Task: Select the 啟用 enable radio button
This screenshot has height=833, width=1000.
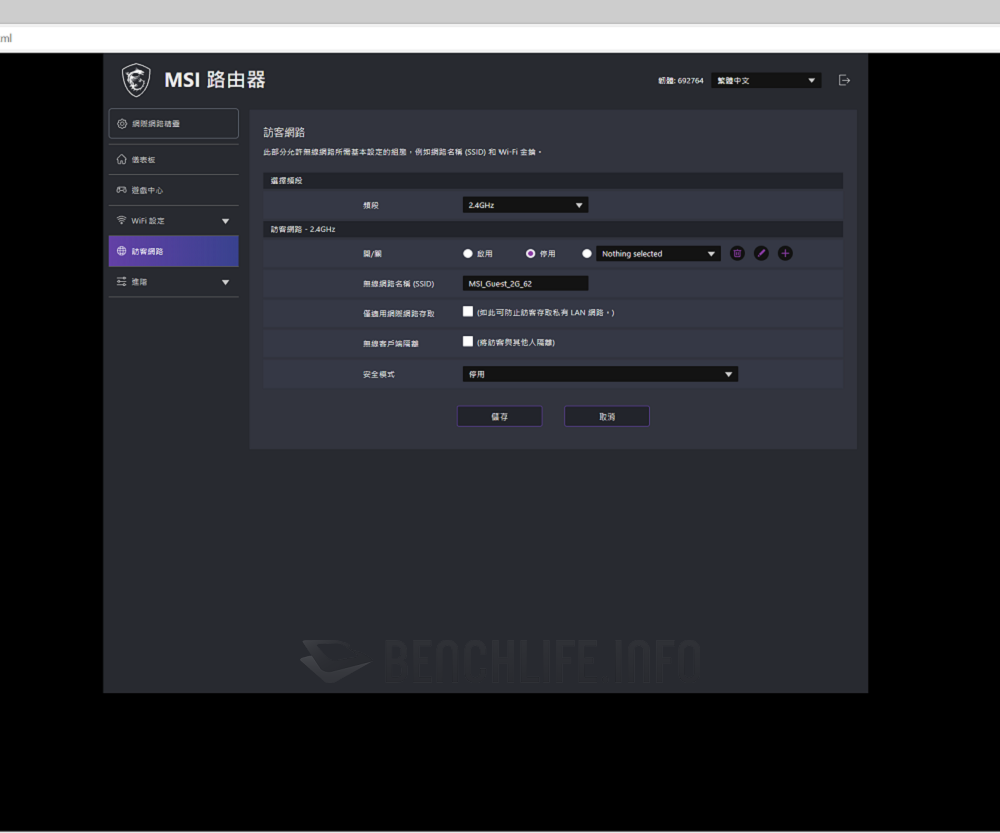Action: pyautogui.click(x=467, y=253)
